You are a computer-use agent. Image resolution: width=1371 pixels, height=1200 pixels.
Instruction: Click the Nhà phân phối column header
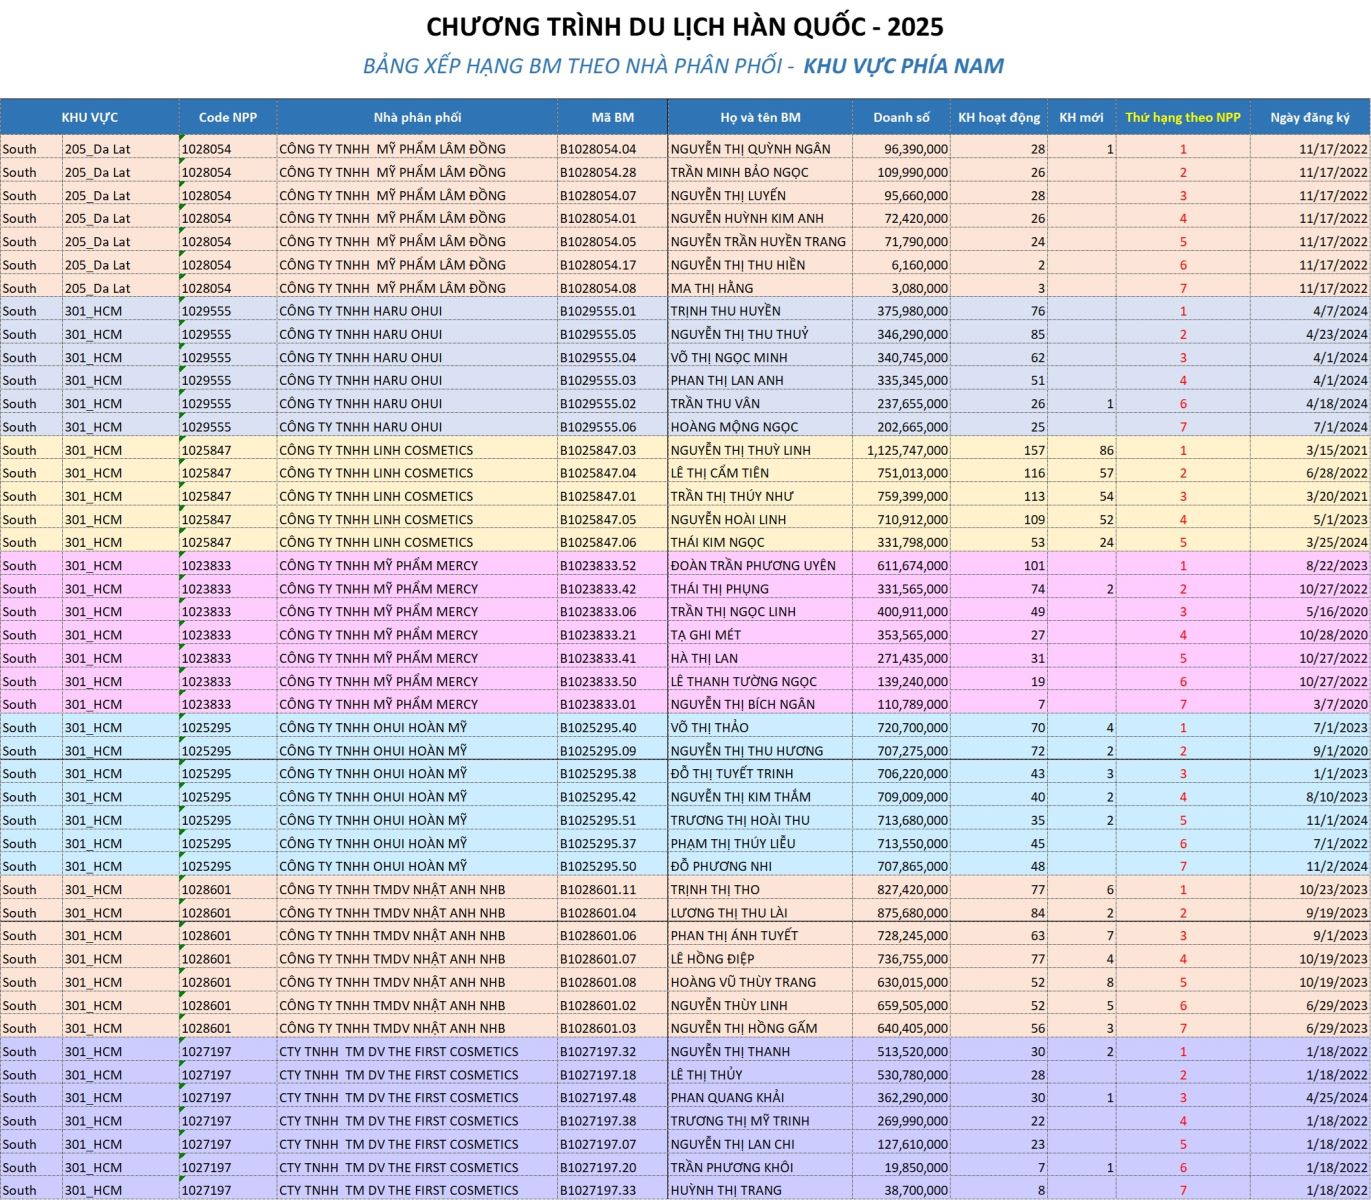pos(417,117)
